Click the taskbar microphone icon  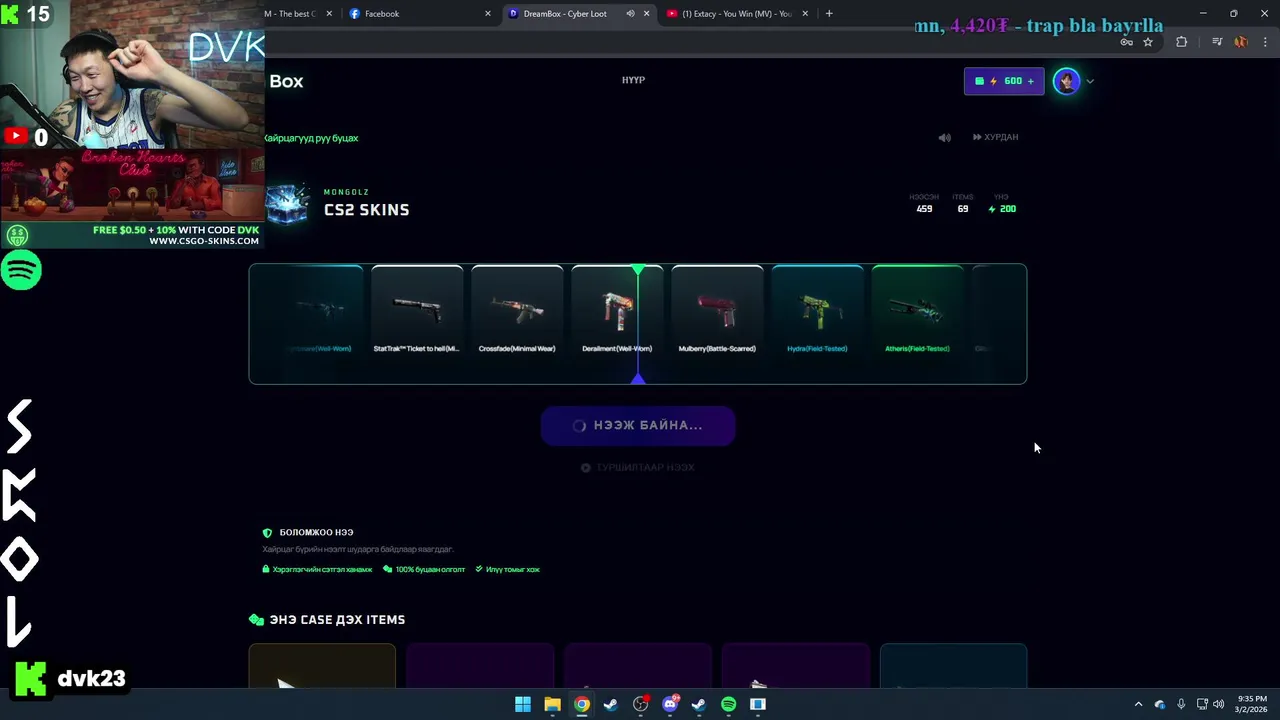[x=1181, y=704]
